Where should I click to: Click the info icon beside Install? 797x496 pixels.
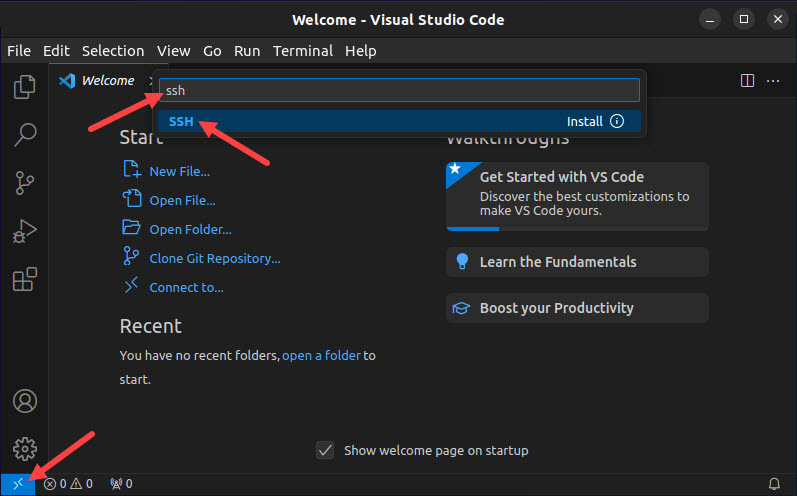[617, 121]
